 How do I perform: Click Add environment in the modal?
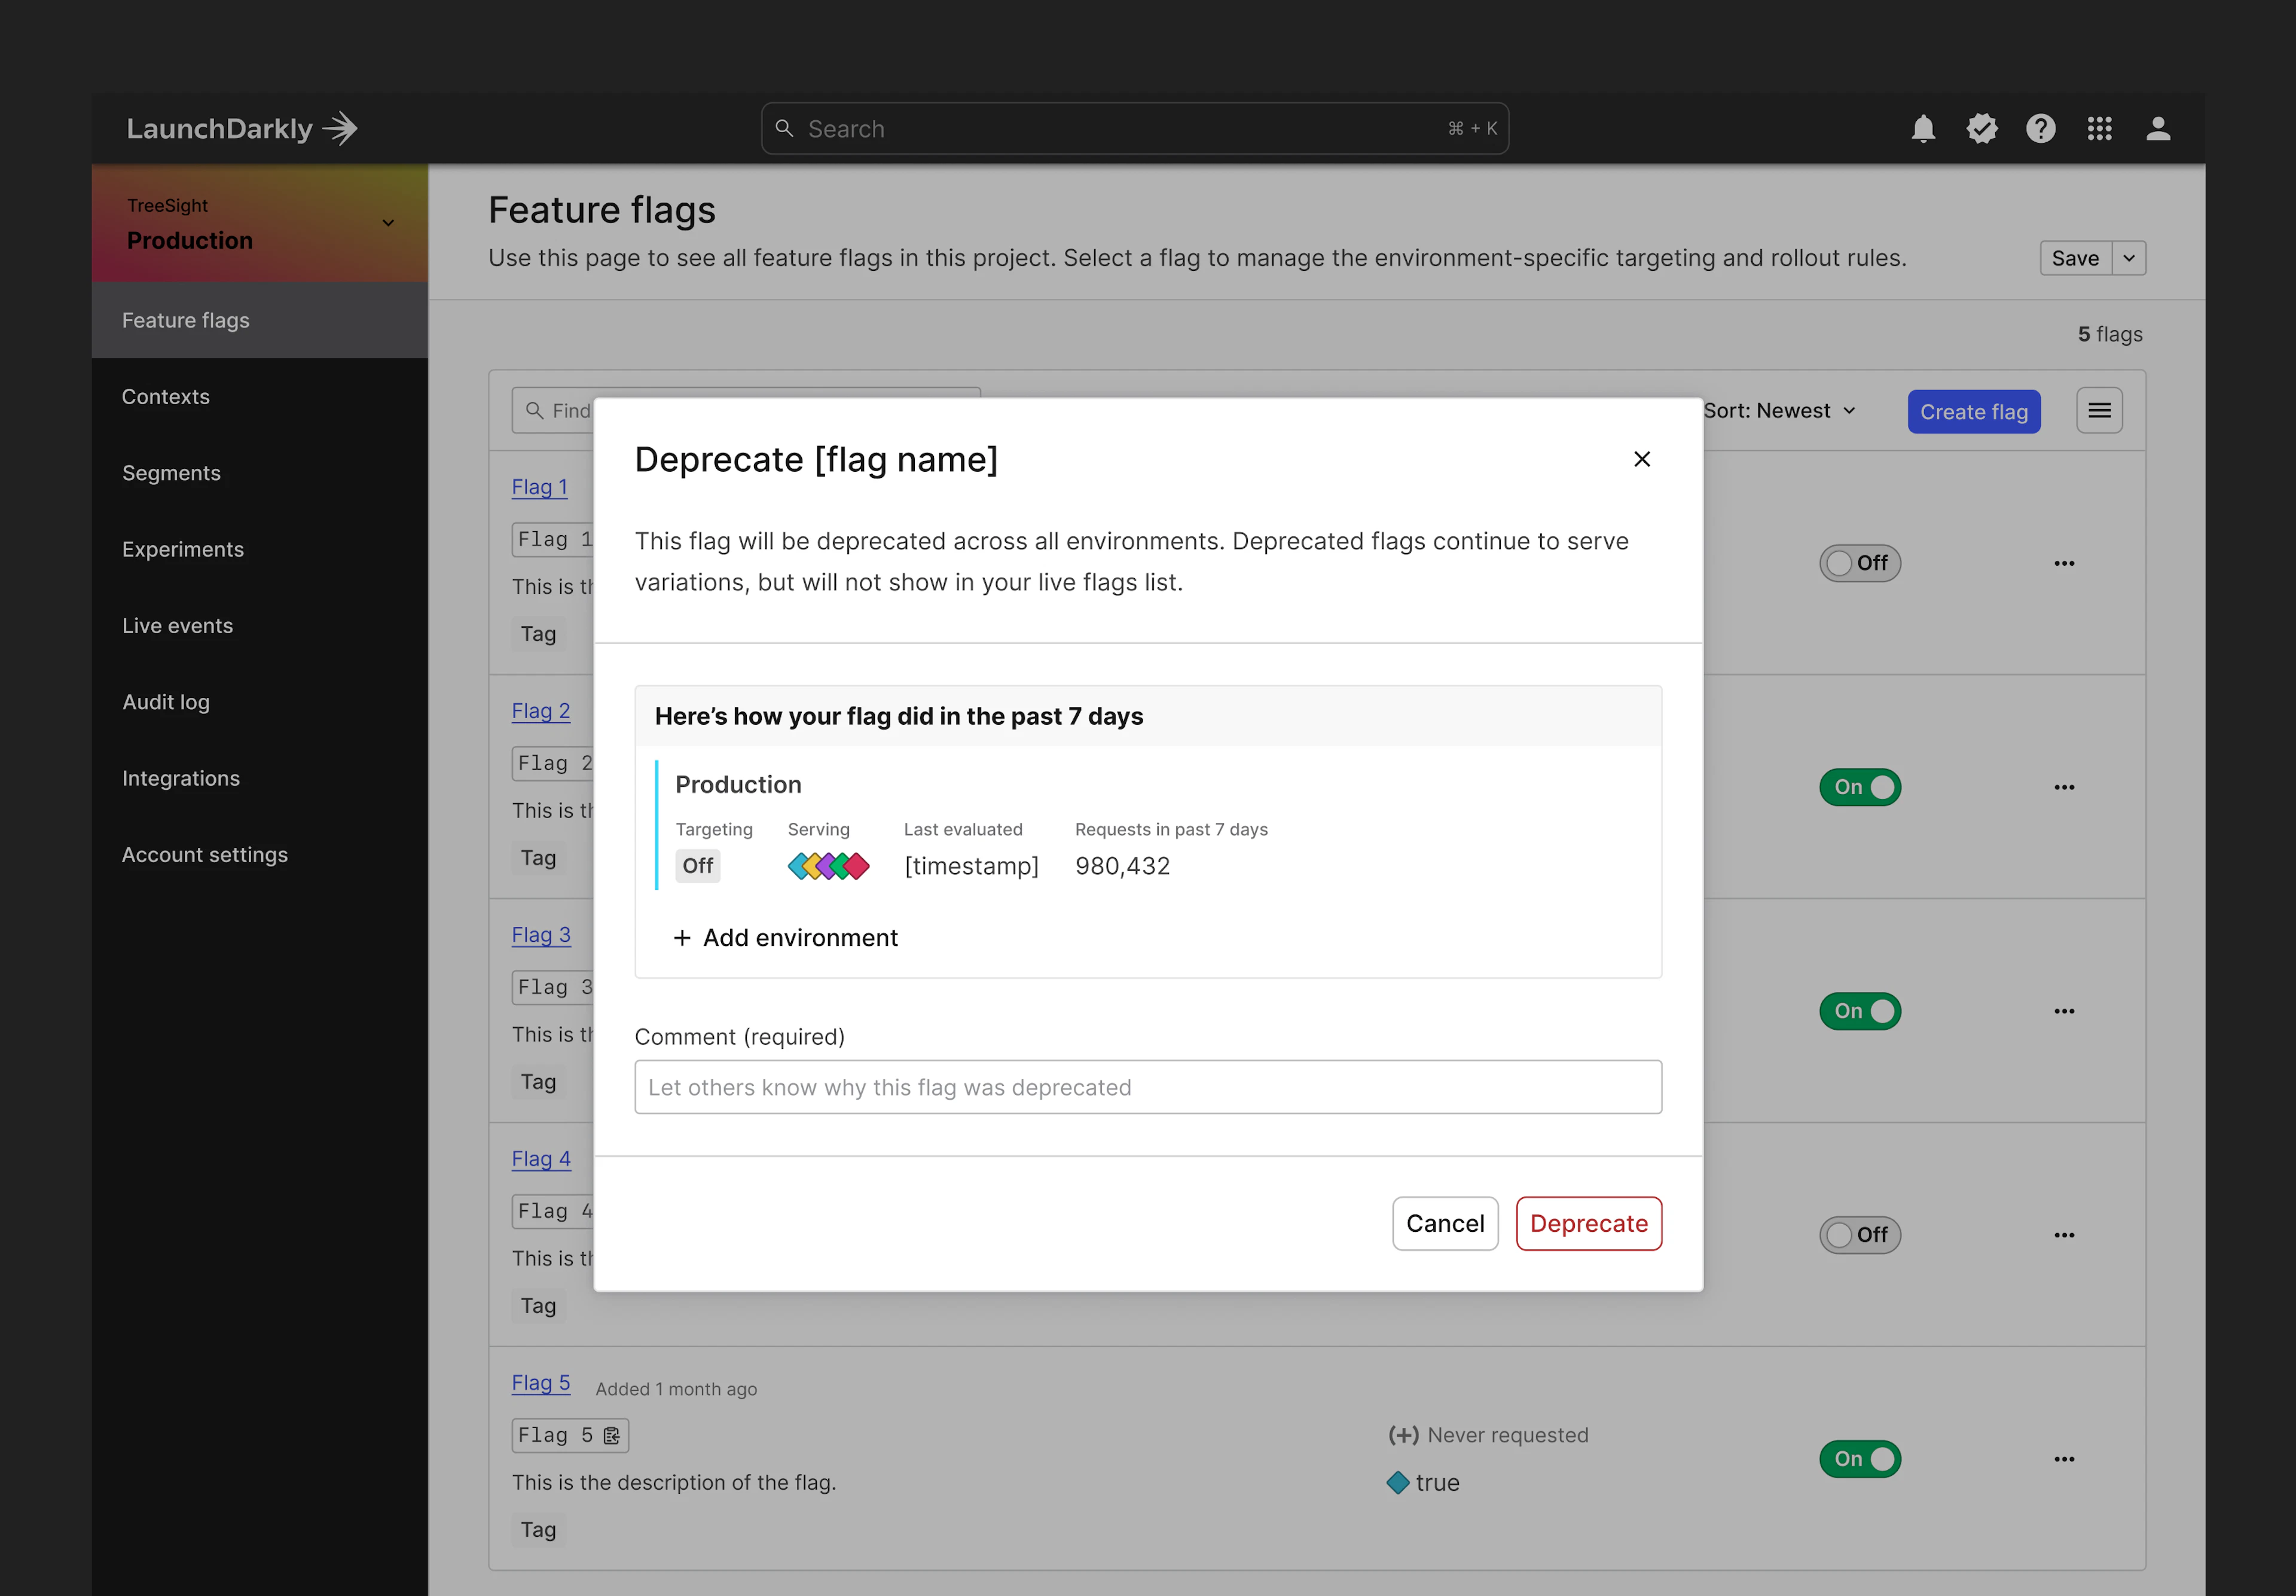786,938
